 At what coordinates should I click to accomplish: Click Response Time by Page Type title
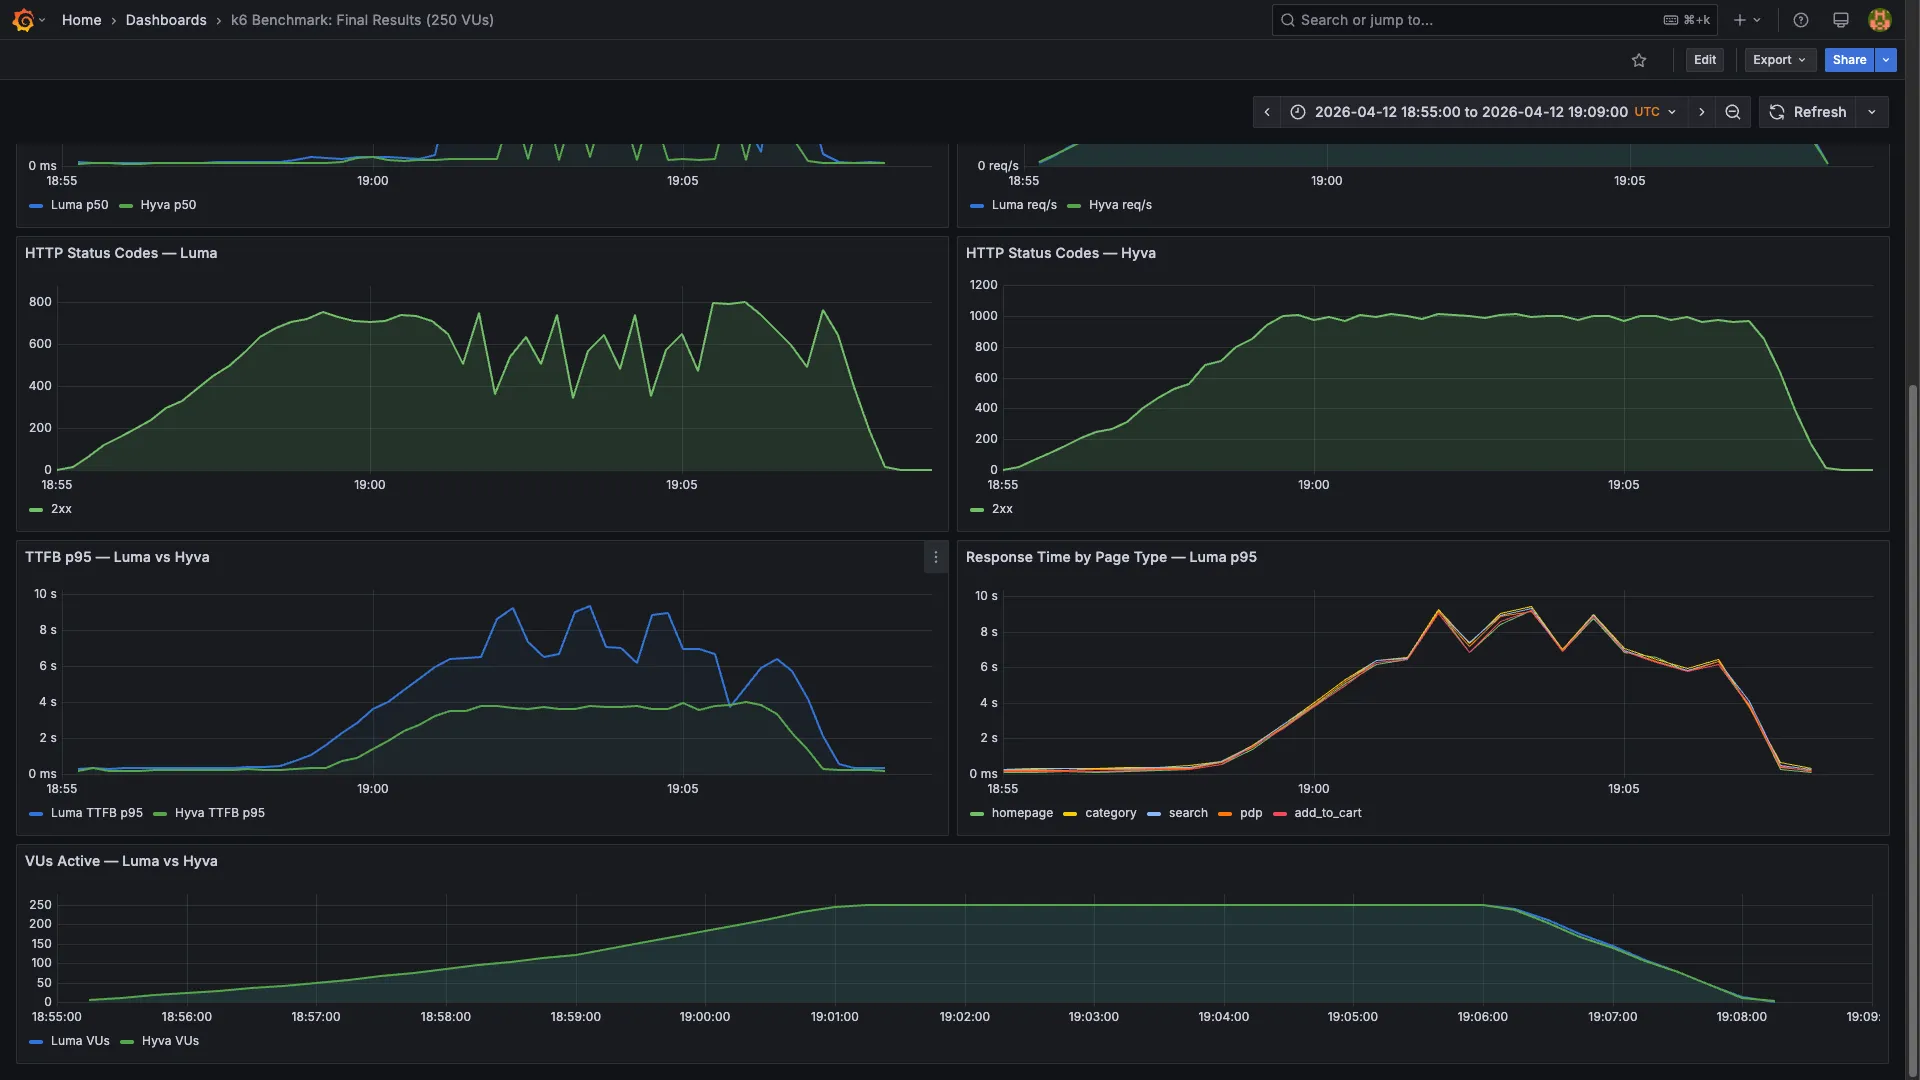click(x=1111, y=557)
